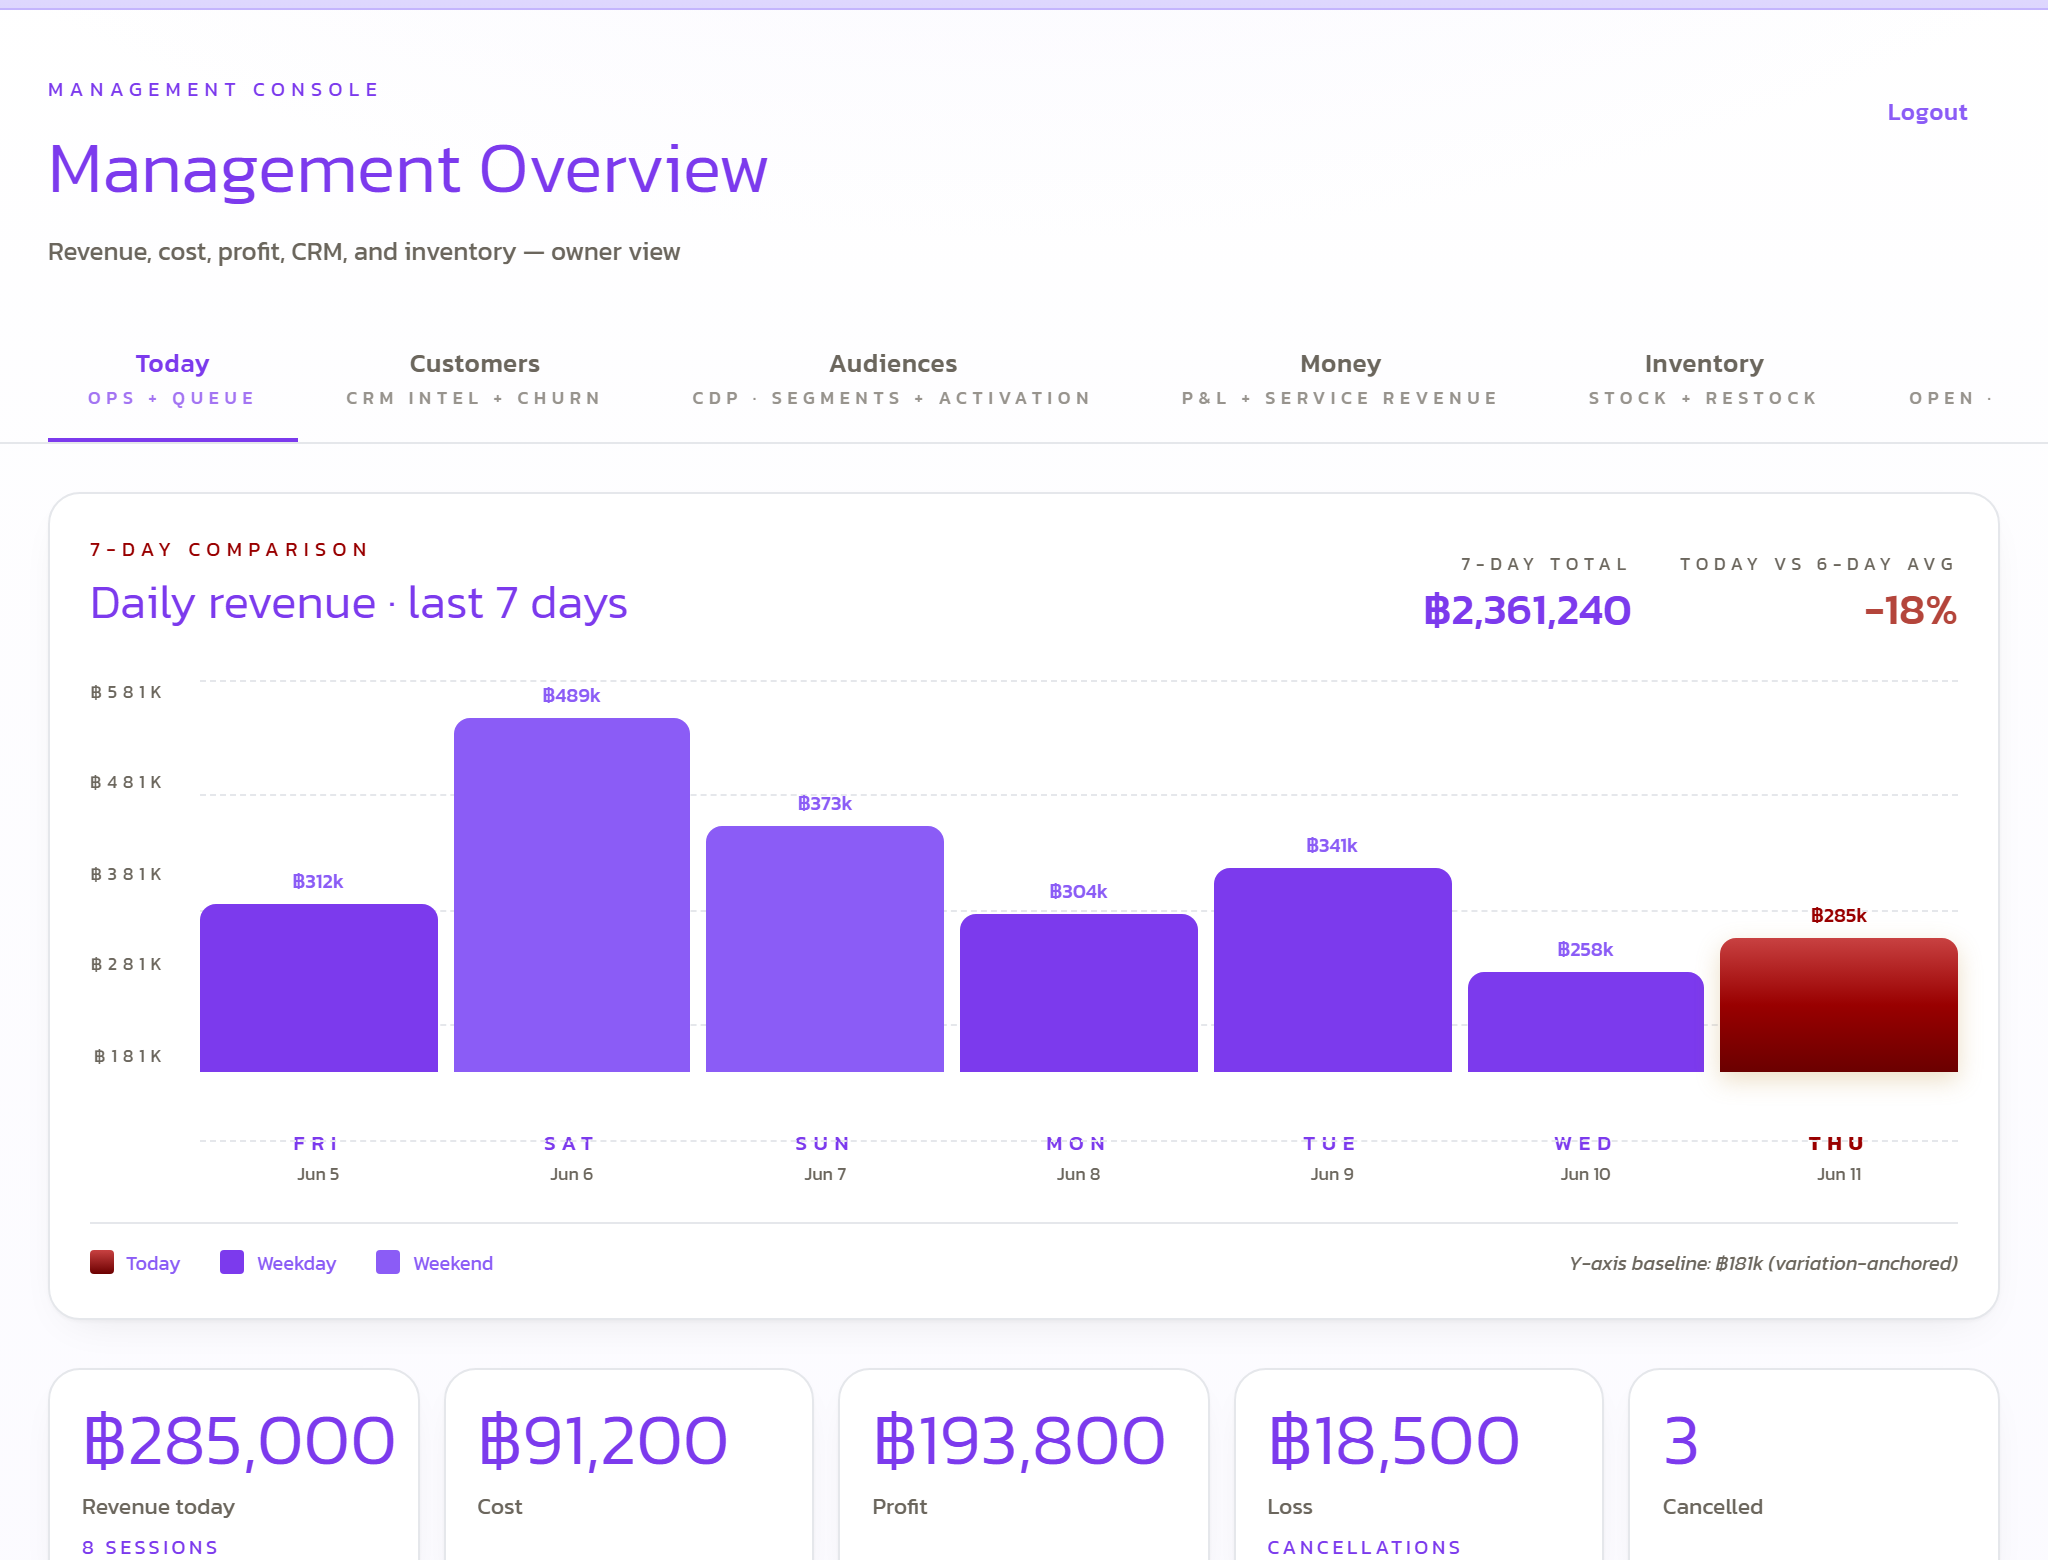Click the Monday ฿304k bar

[1079, 993]
